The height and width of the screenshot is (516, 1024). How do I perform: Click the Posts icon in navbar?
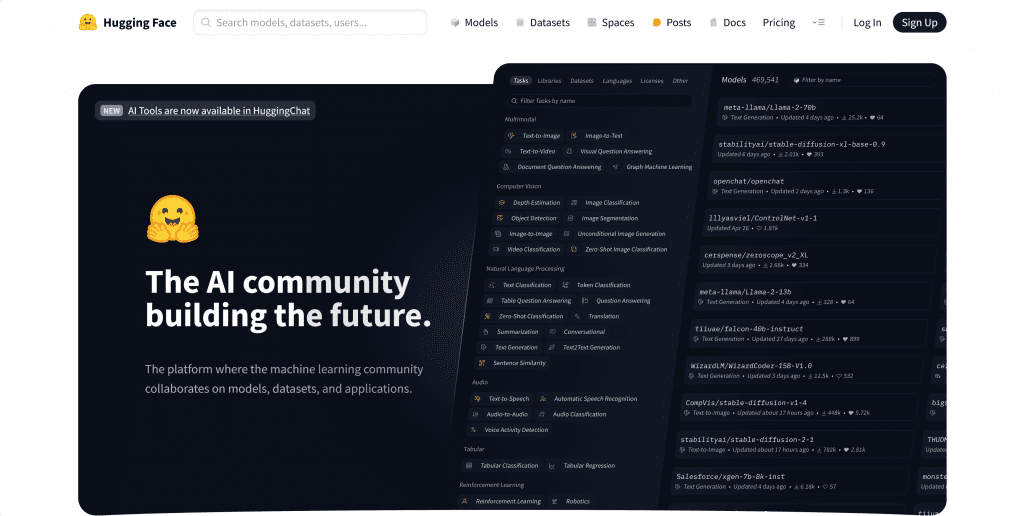tap(657, 23)
